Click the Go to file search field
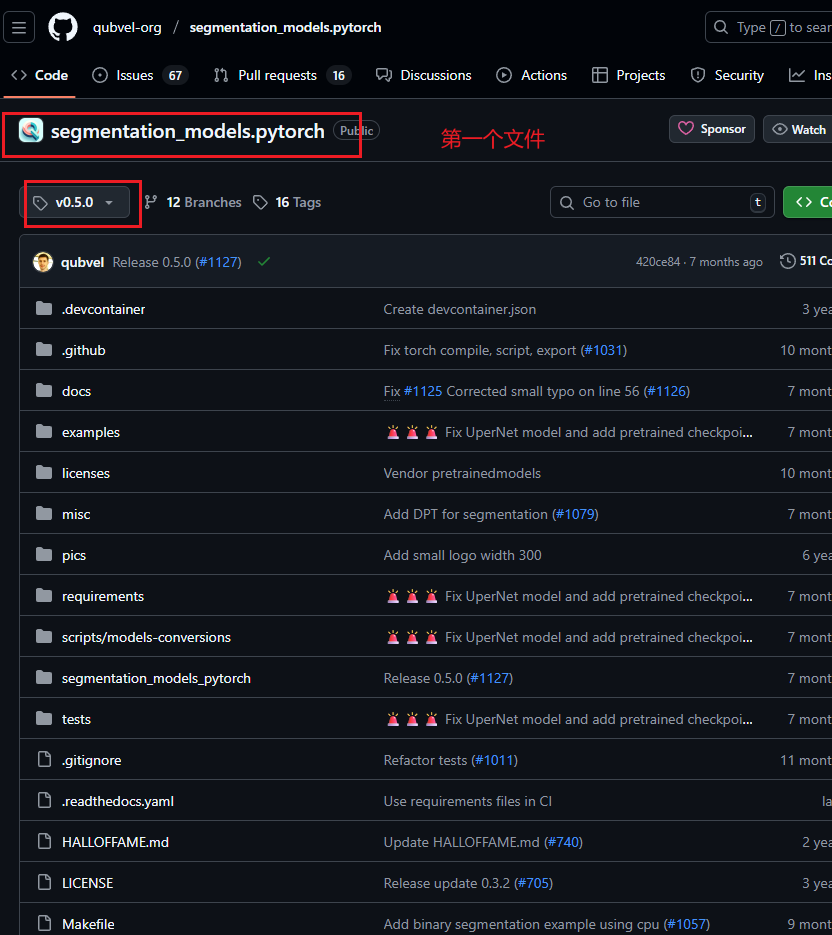Image resolution: width=832 pixels, height=935 pixels. click(x=662, y=202)
